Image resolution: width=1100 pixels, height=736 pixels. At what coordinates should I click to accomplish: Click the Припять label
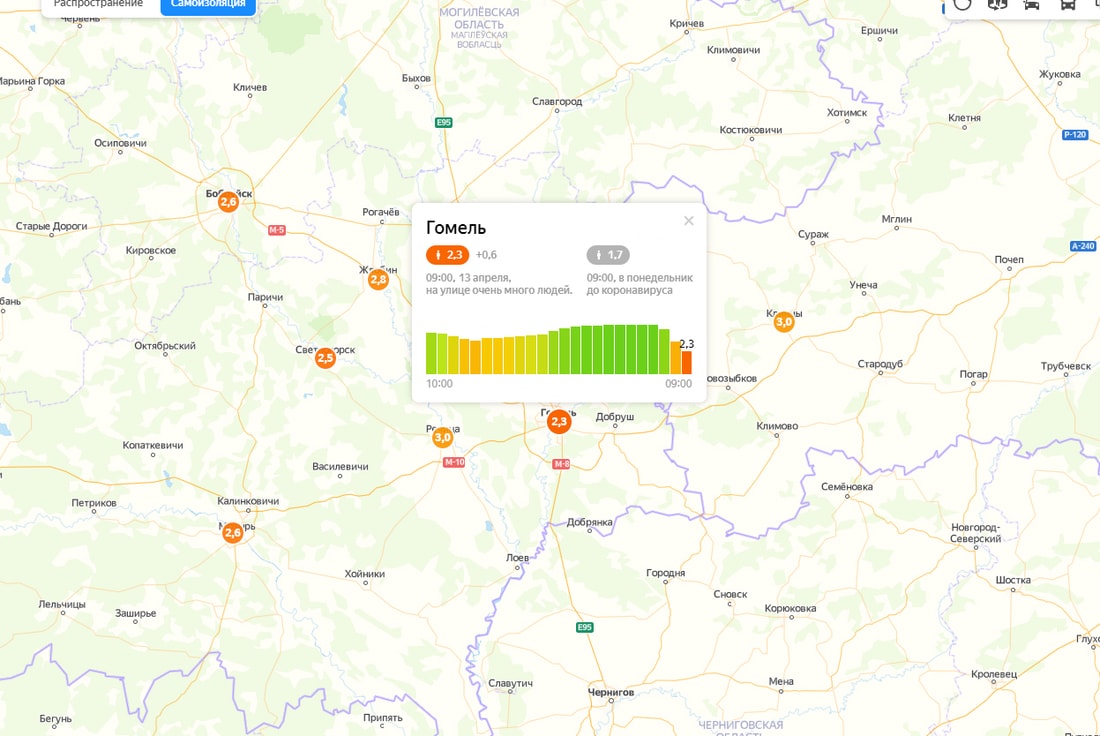pyautogui.click(x=383, y=718)
